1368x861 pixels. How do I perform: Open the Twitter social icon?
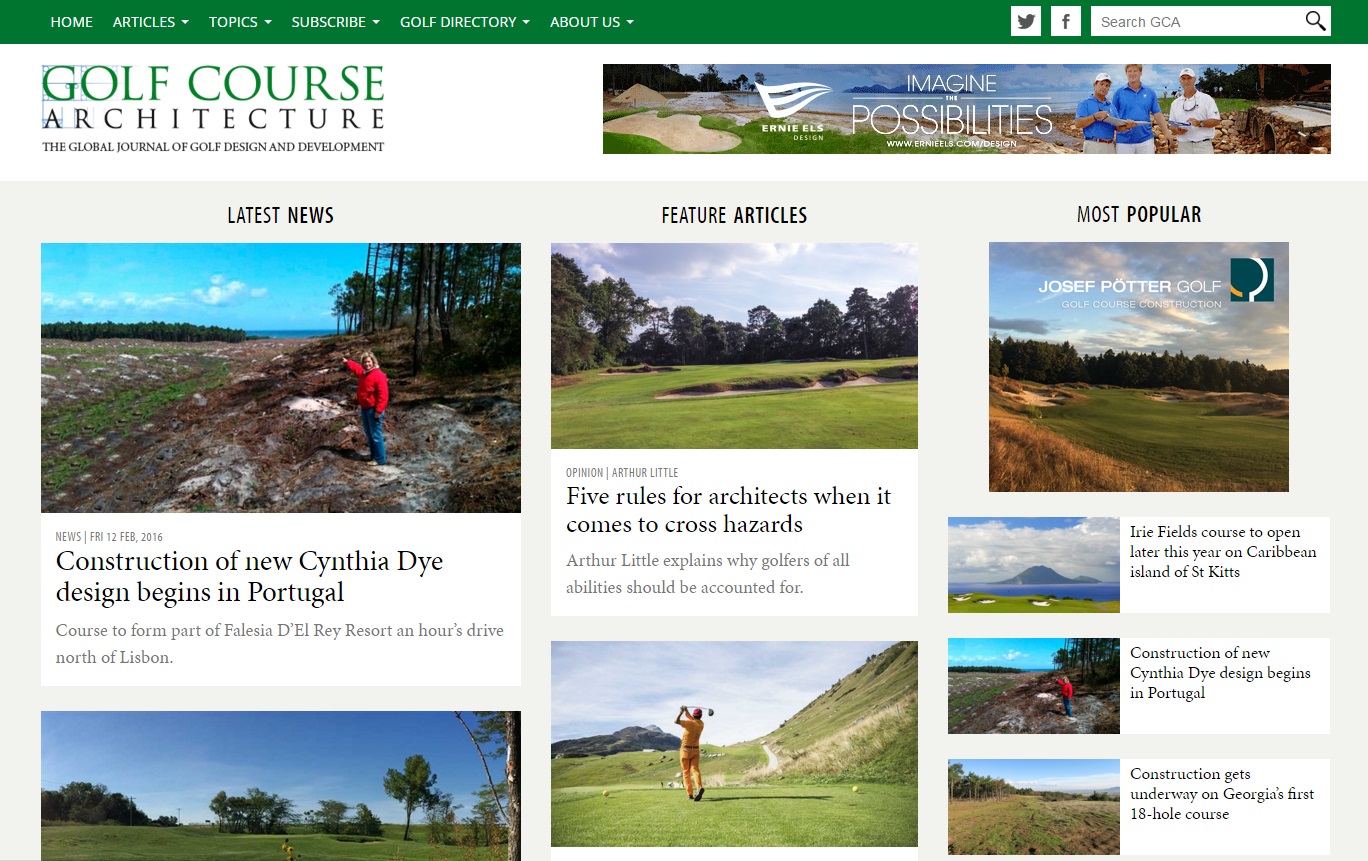[x=1026, y=21]
